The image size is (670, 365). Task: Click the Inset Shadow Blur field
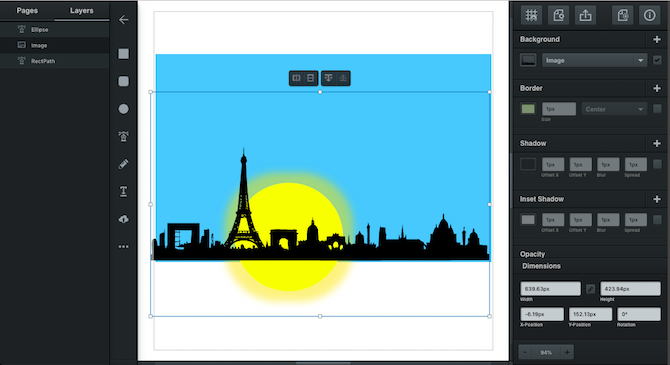608,220
